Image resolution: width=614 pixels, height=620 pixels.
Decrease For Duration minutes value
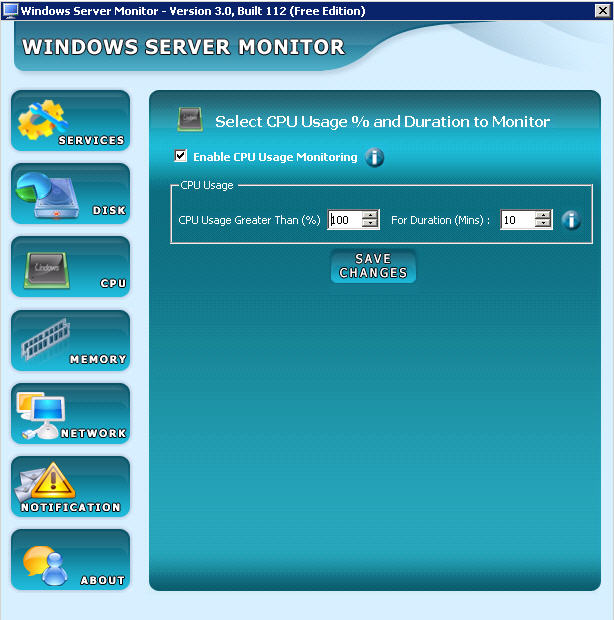(543, 223)
